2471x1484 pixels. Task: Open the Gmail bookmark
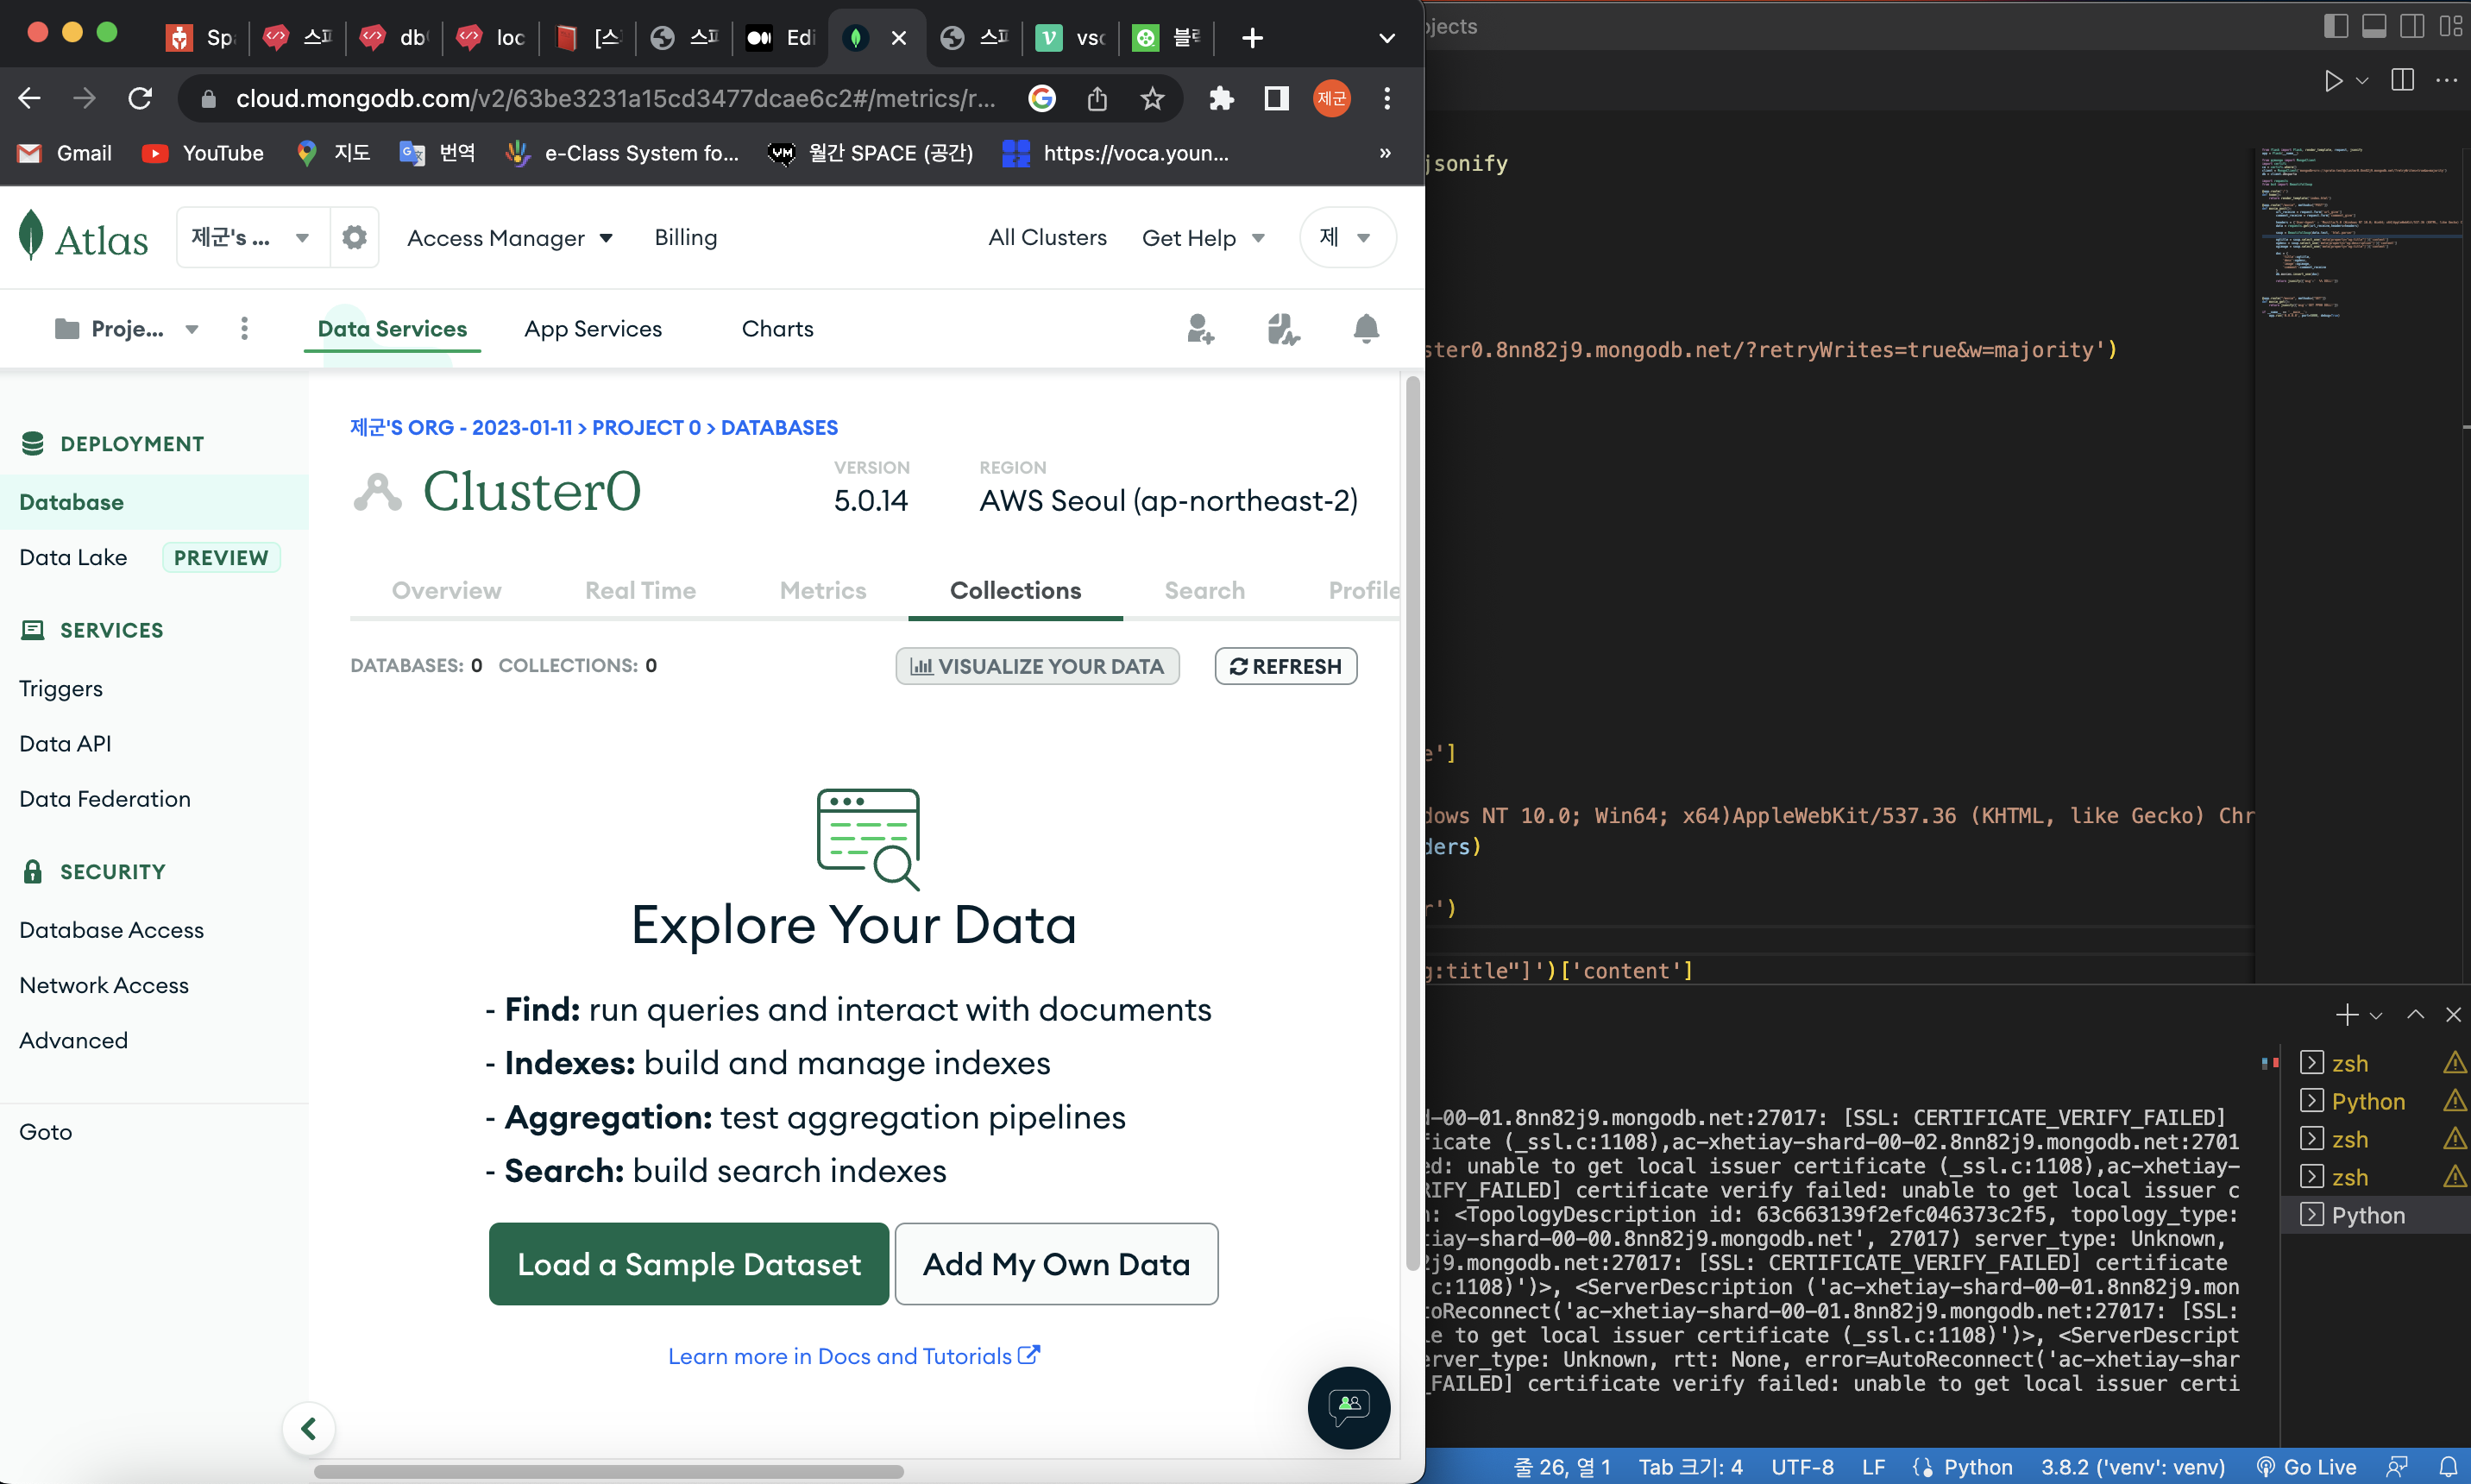click(x=65, y=153)
